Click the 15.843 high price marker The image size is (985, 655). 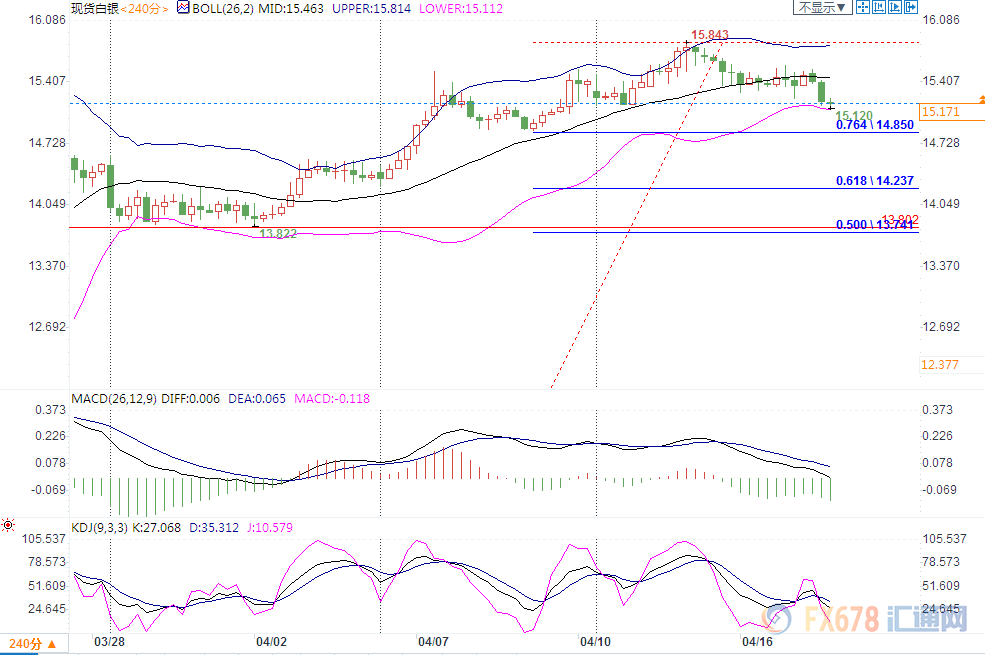(x=708, y=35)
